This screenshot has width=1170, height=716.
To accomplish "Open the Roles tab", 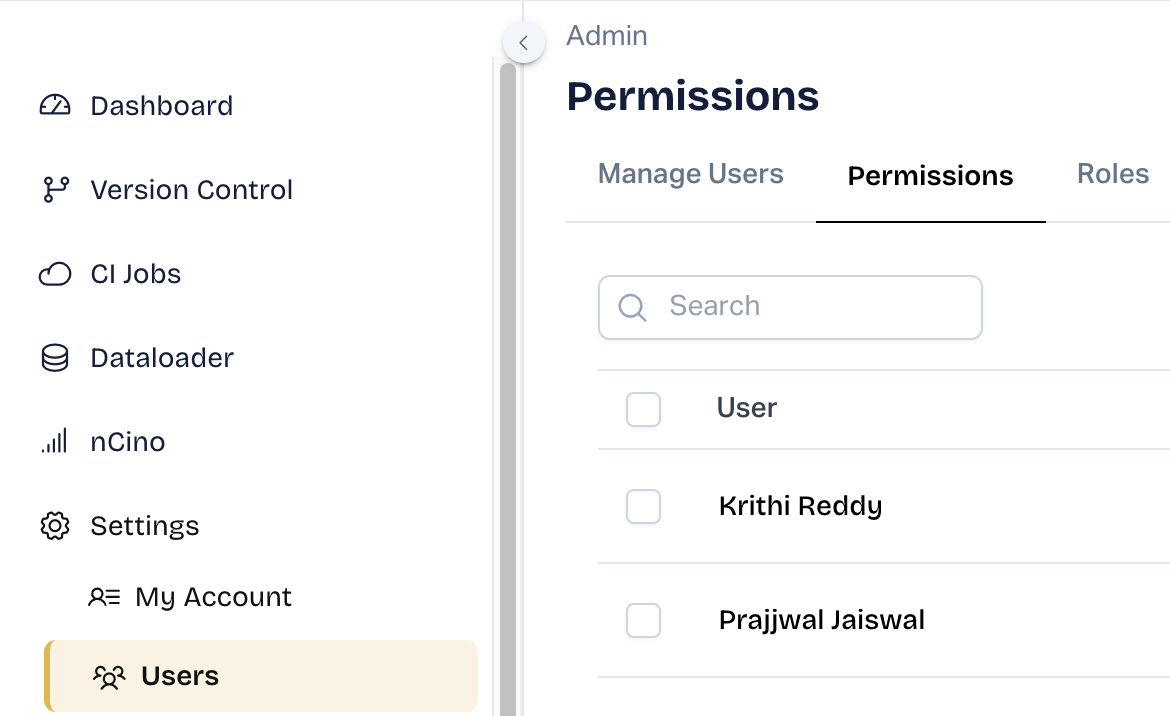I will (x=1112, y=175).
